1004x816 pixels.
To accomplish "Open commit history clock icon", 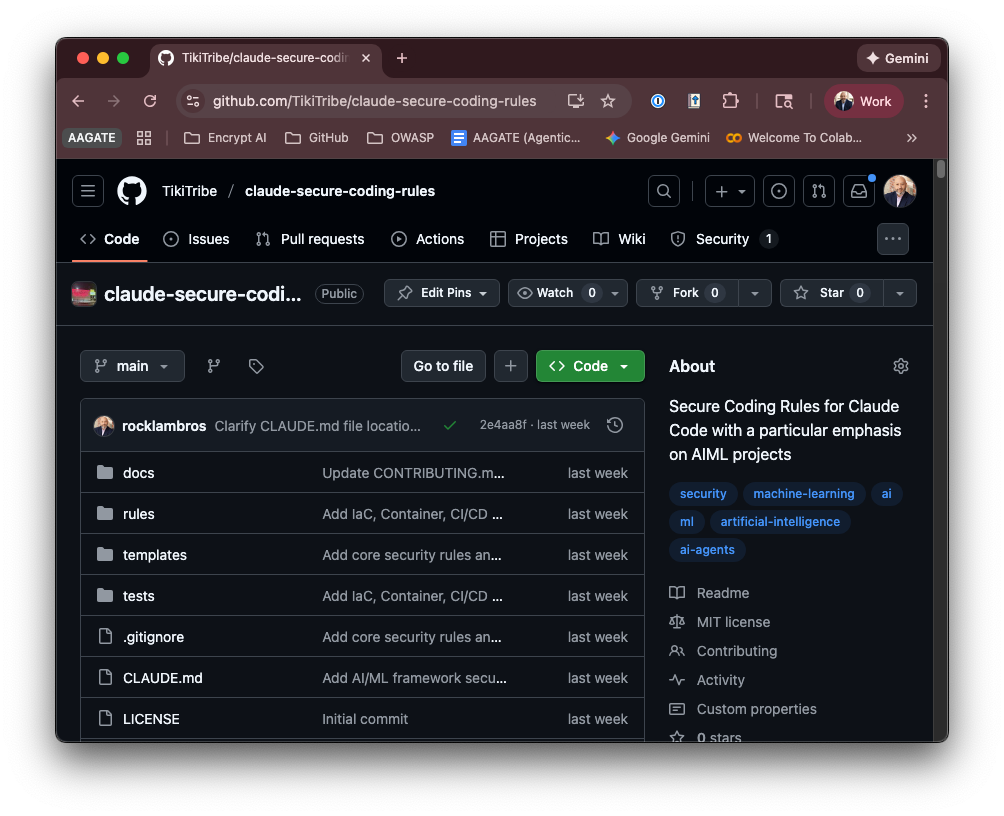I will point(615,425).
